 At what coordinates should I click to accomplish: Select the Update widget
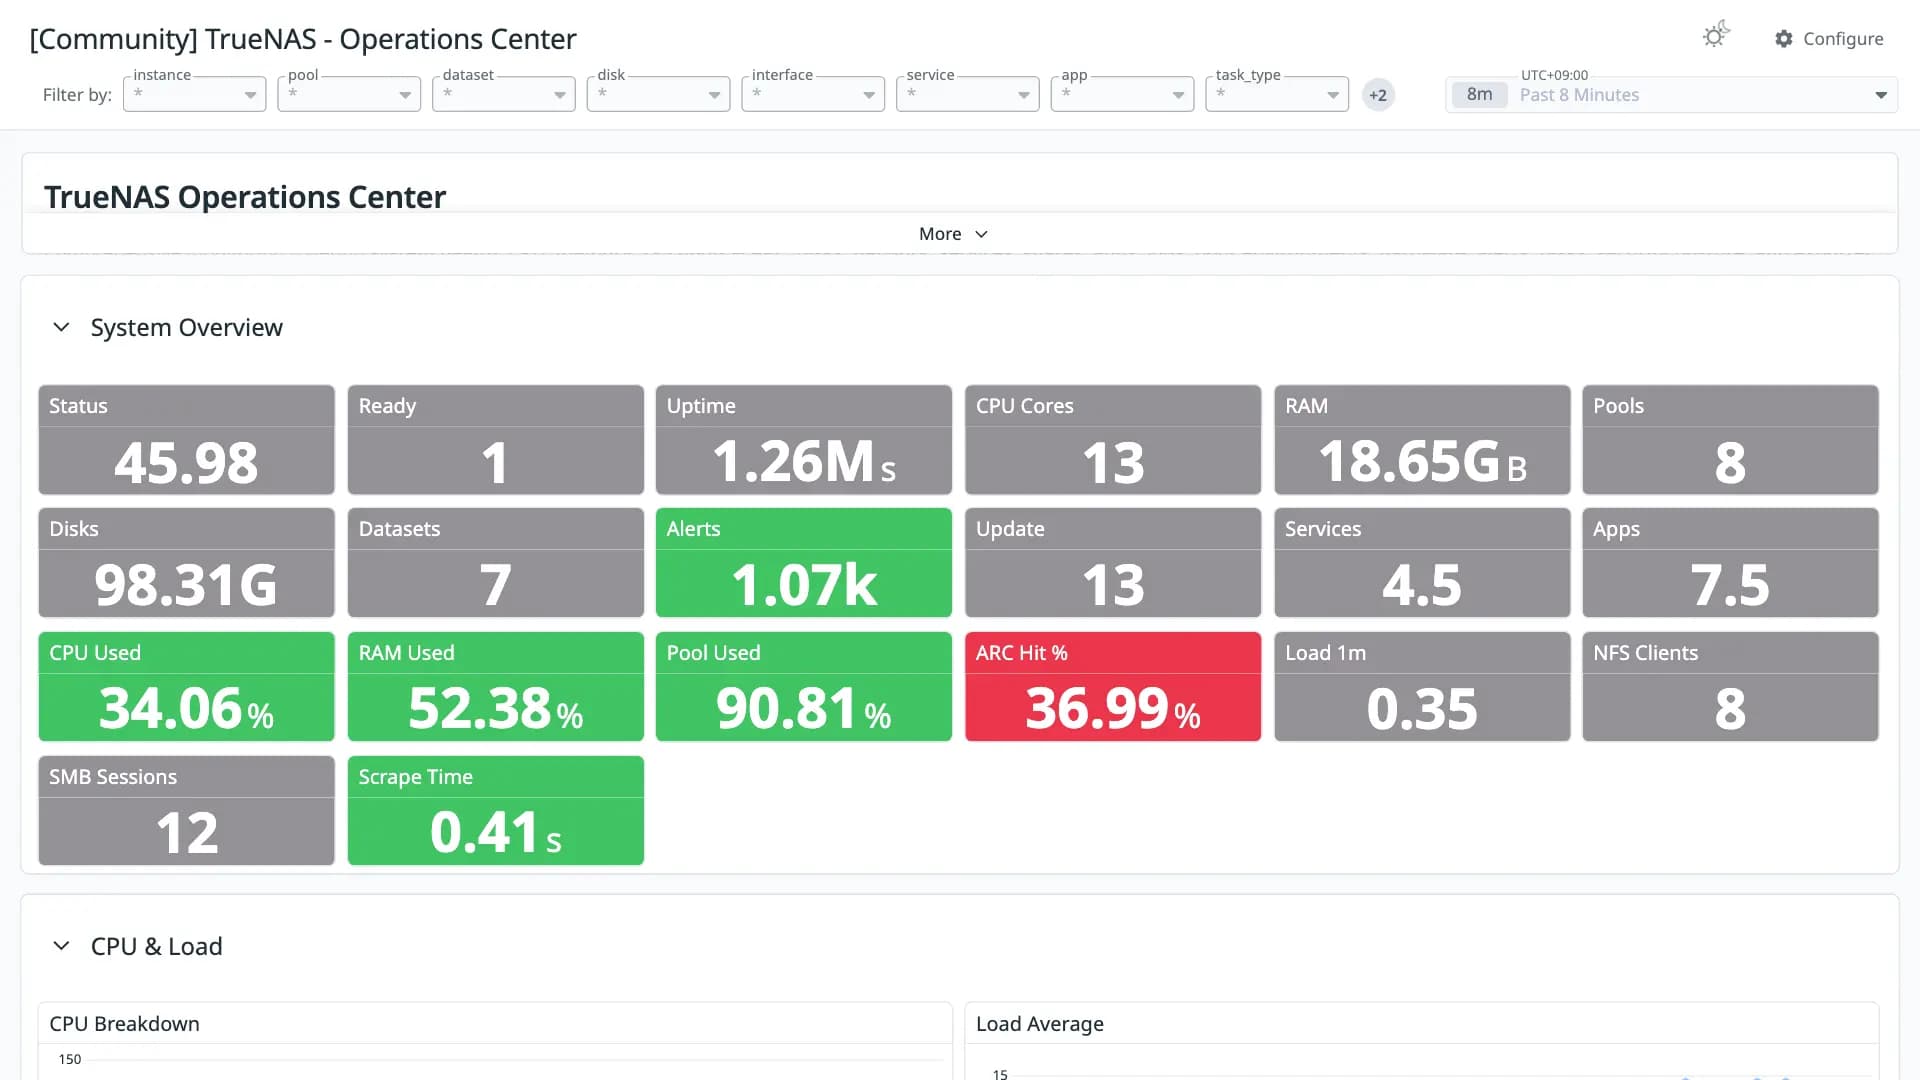coord(1113,563)
